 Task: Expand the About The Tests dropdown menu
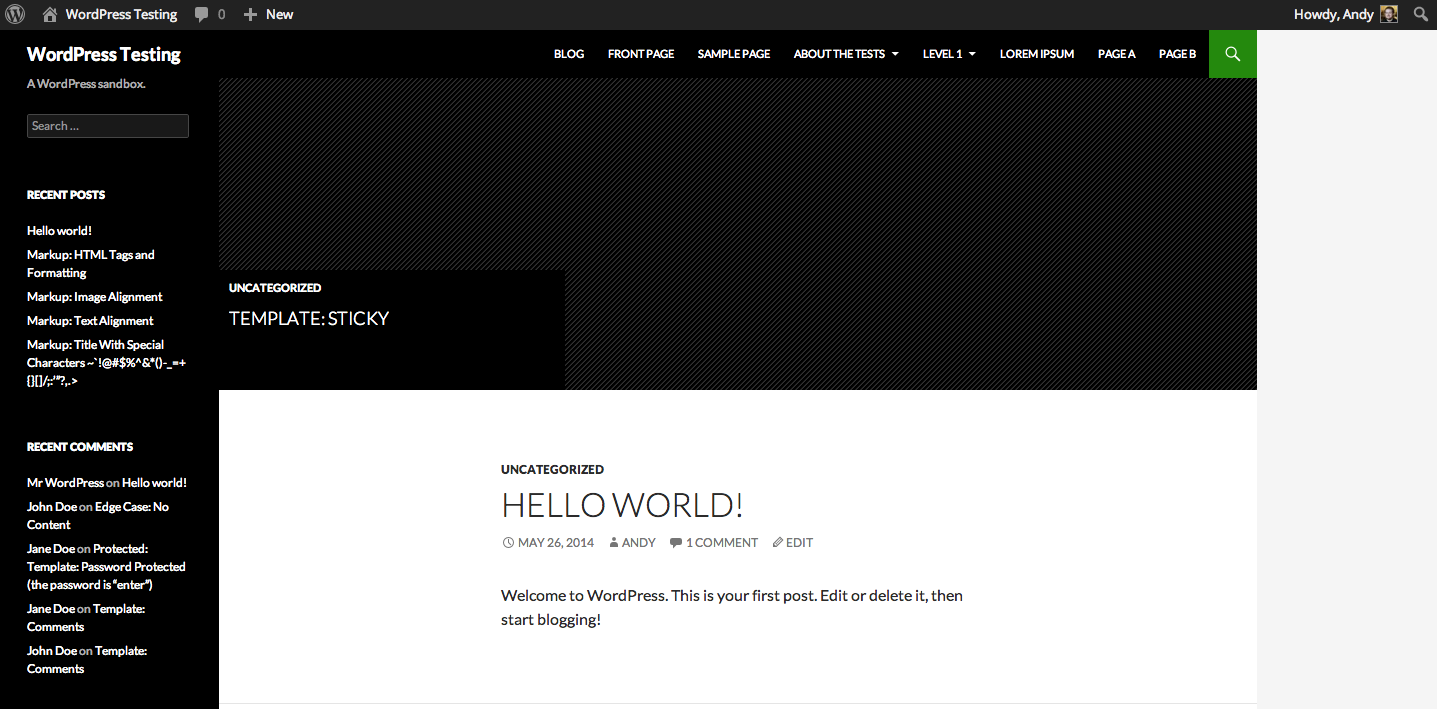click(845, 54)
